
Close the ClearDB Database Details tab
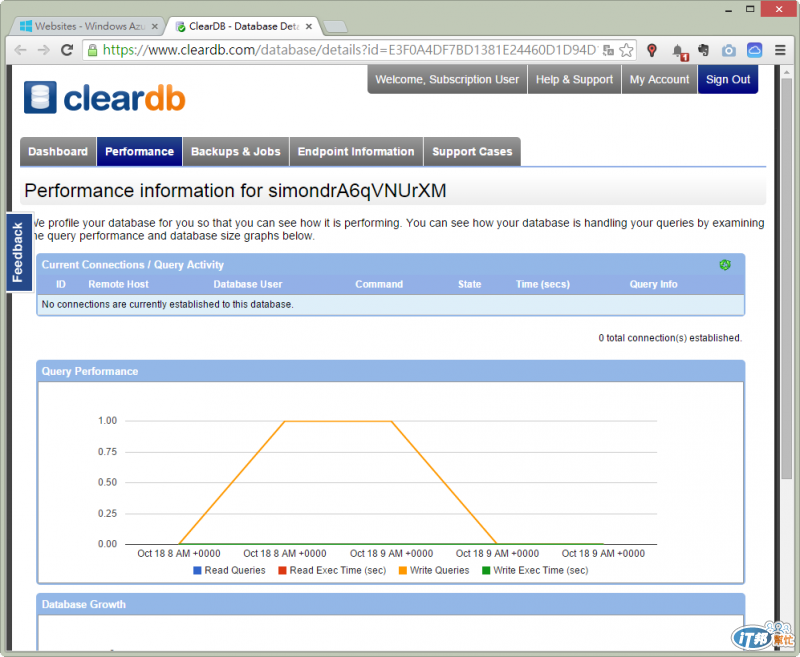click(309, 26)
